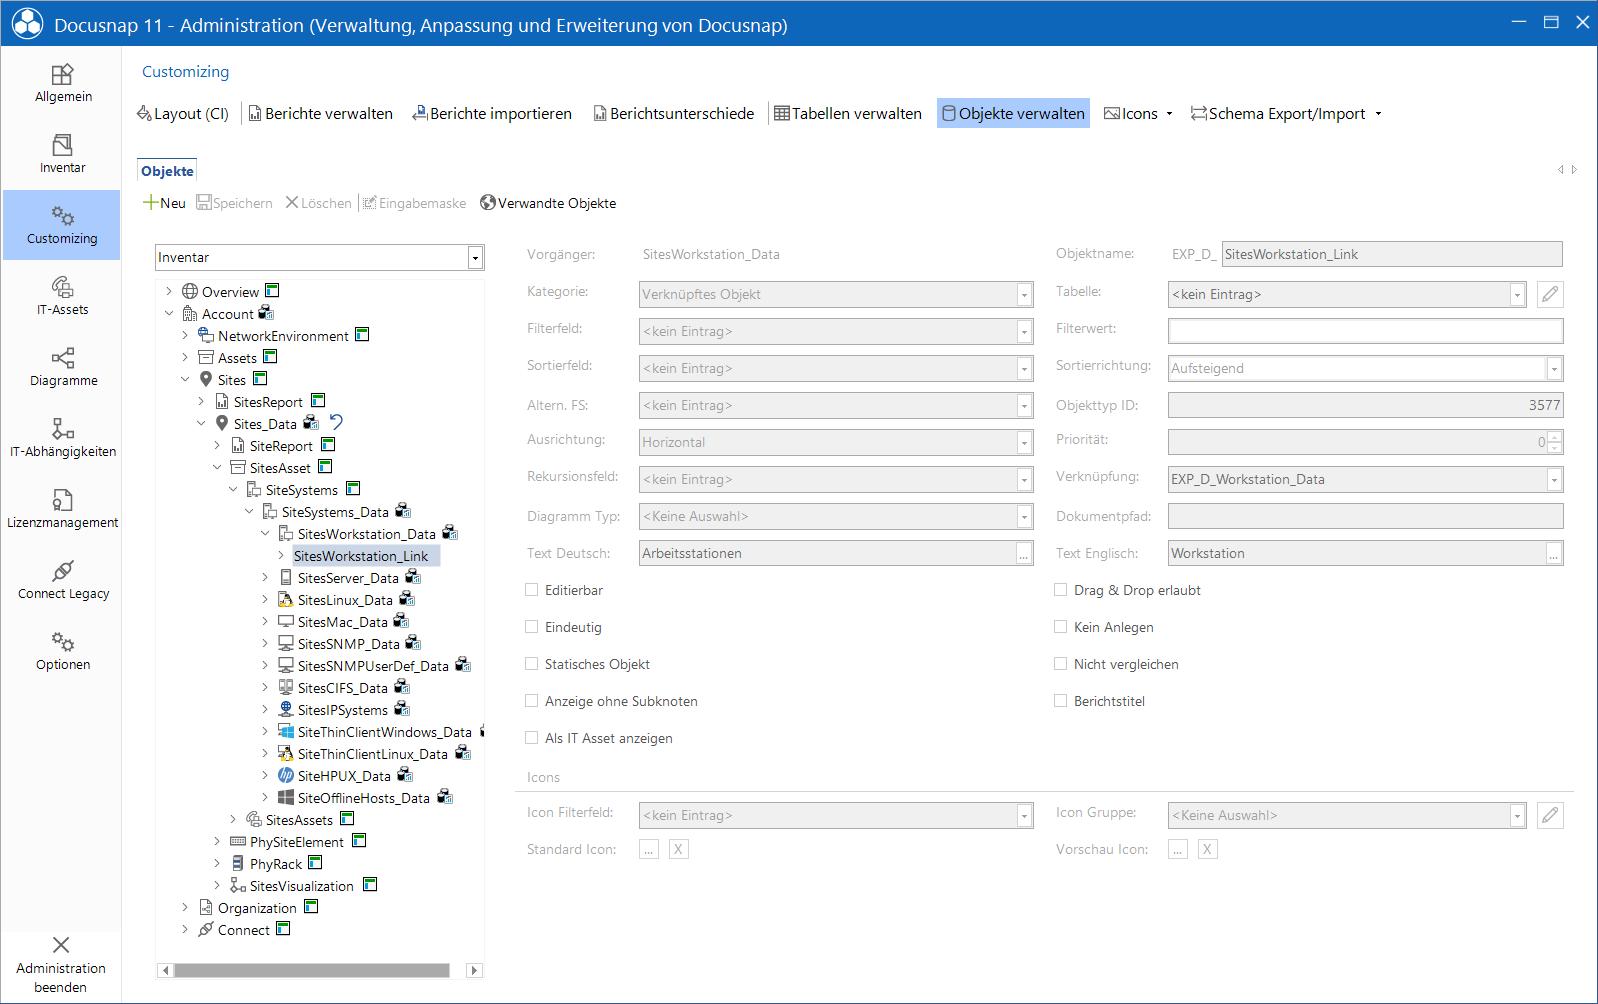Screen dimensions: 1598x1004
Task: Enable the Statisches Objekt checkbox
Action: tap(532, 664)
